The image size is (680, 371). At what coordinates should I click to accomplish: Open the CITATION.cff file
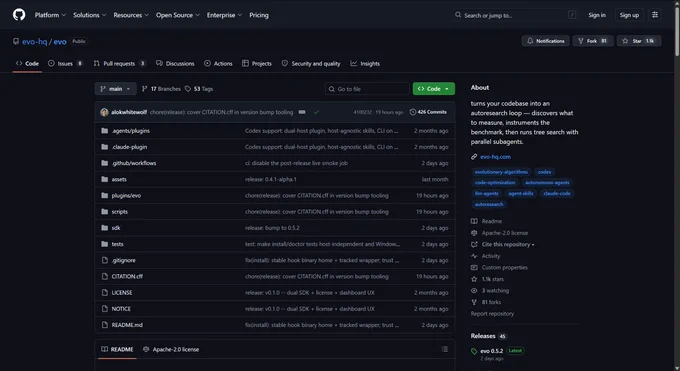(x=127, y=276)
